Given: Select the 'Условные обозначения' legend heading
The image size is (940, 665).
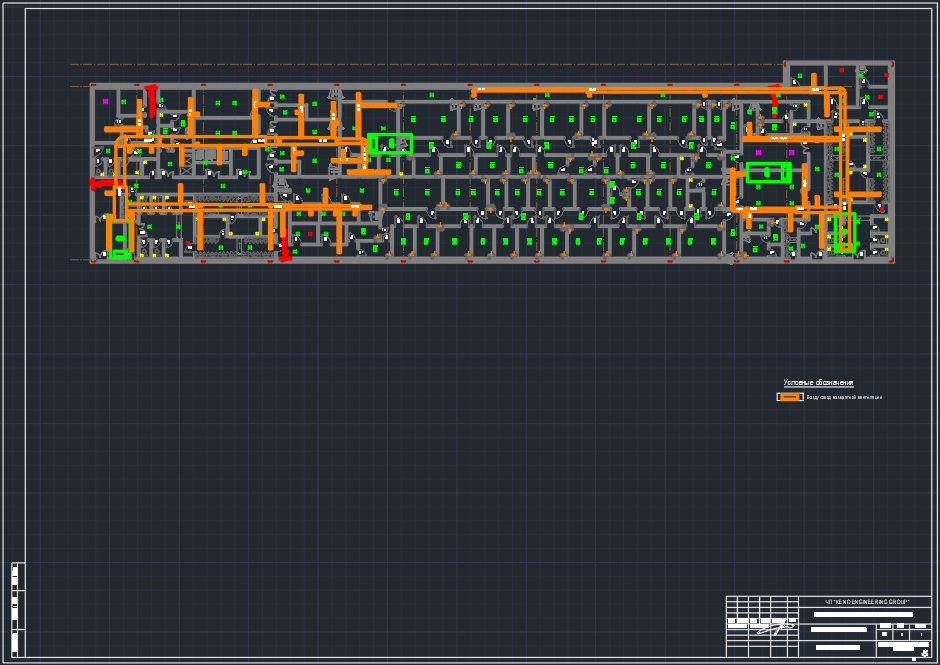Looking at the screenshot, I should coord(818,383).
